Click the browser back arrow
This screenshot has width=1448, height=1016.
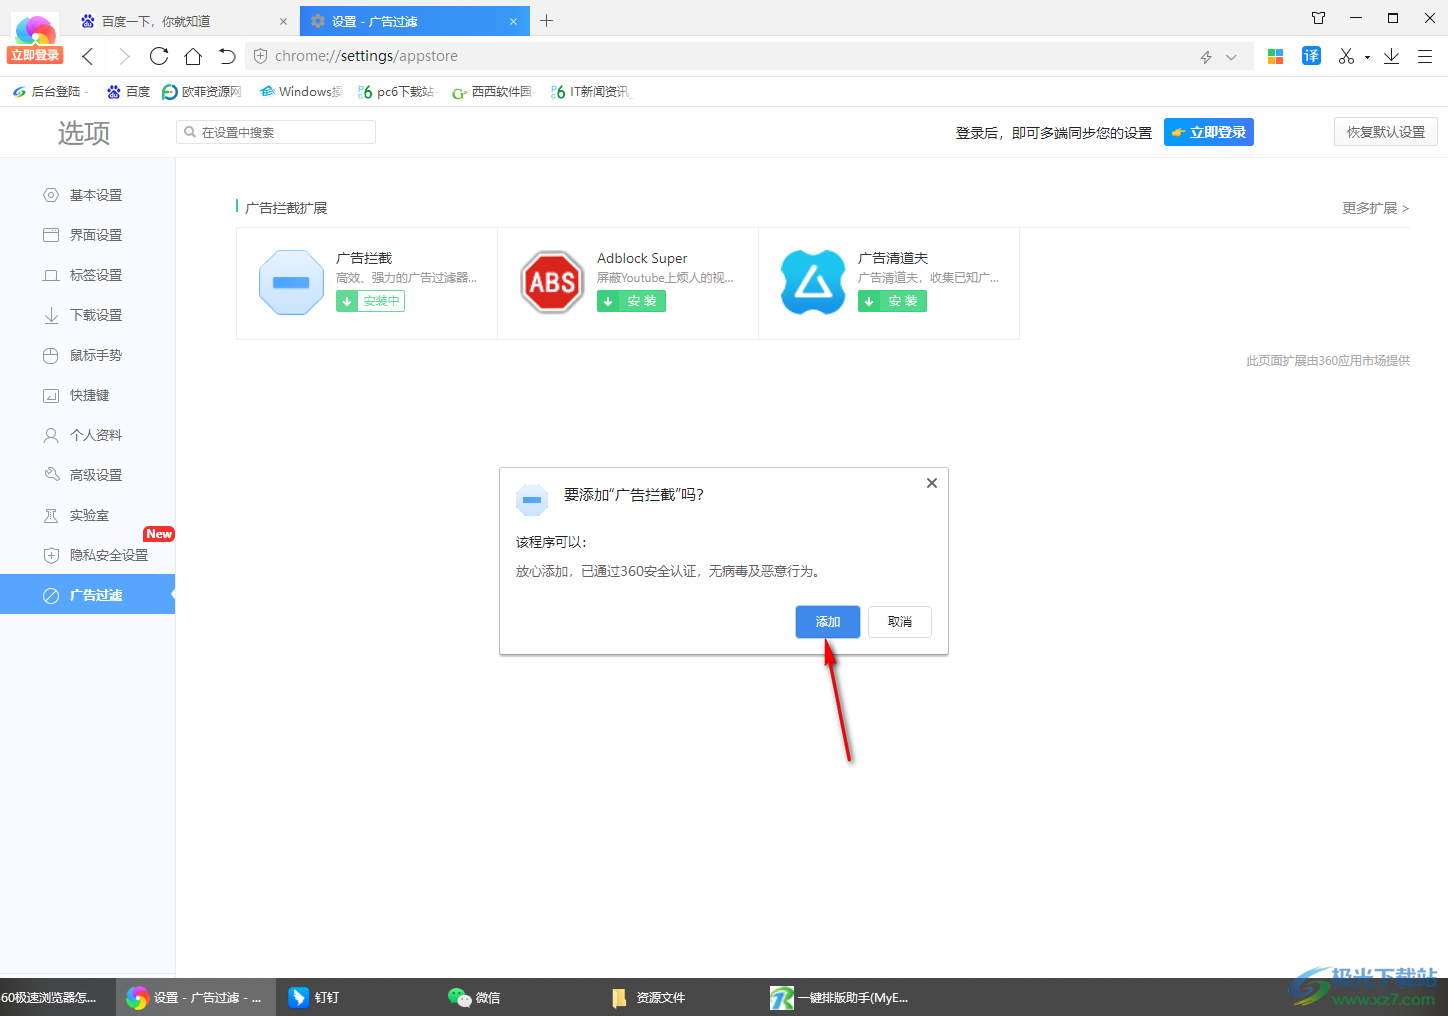click(x=88, y=56)
